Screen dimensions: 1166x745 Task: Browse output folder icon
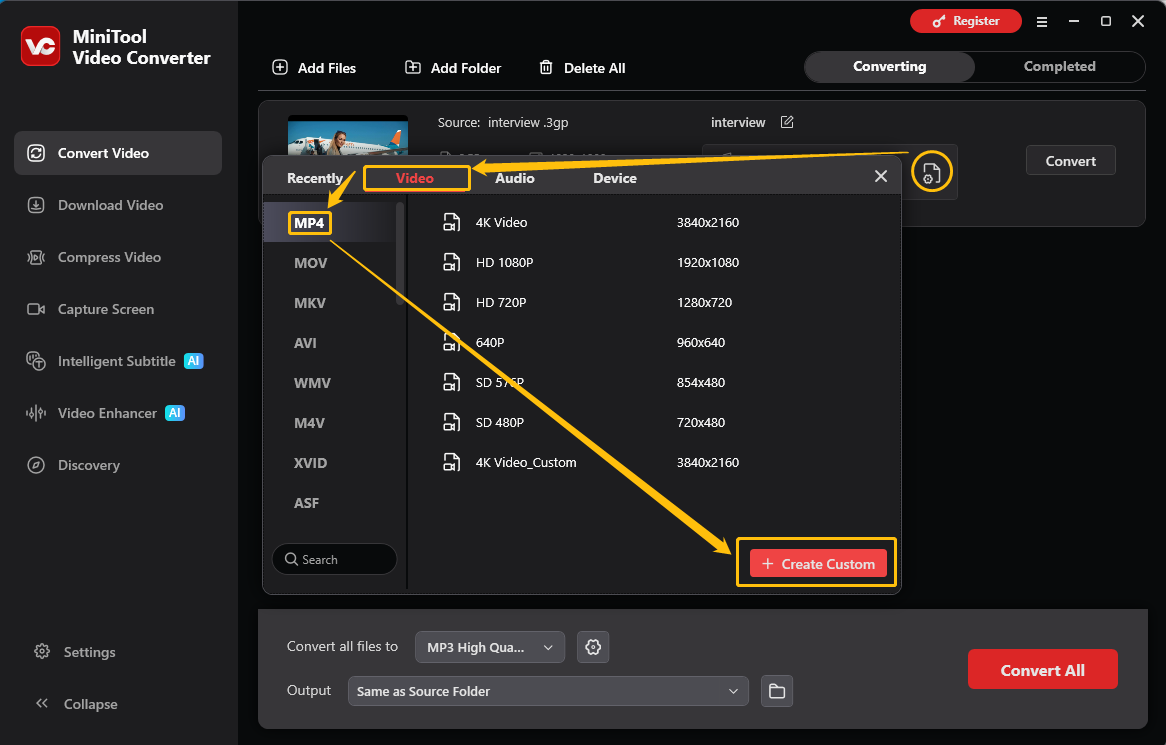coord(776,691)
